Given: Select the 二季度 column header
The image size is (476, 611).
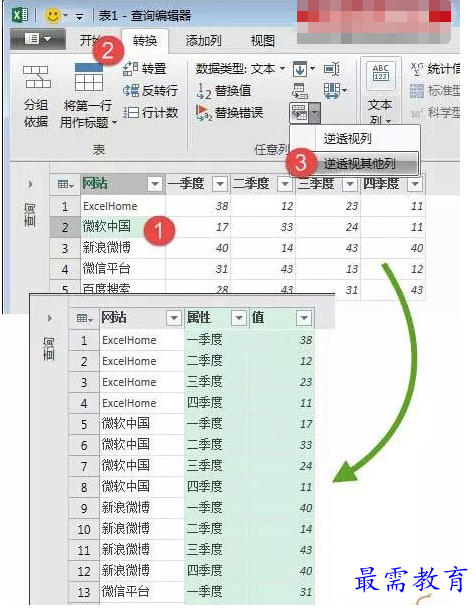Looking at the screenshot, I should coord(251,184).
